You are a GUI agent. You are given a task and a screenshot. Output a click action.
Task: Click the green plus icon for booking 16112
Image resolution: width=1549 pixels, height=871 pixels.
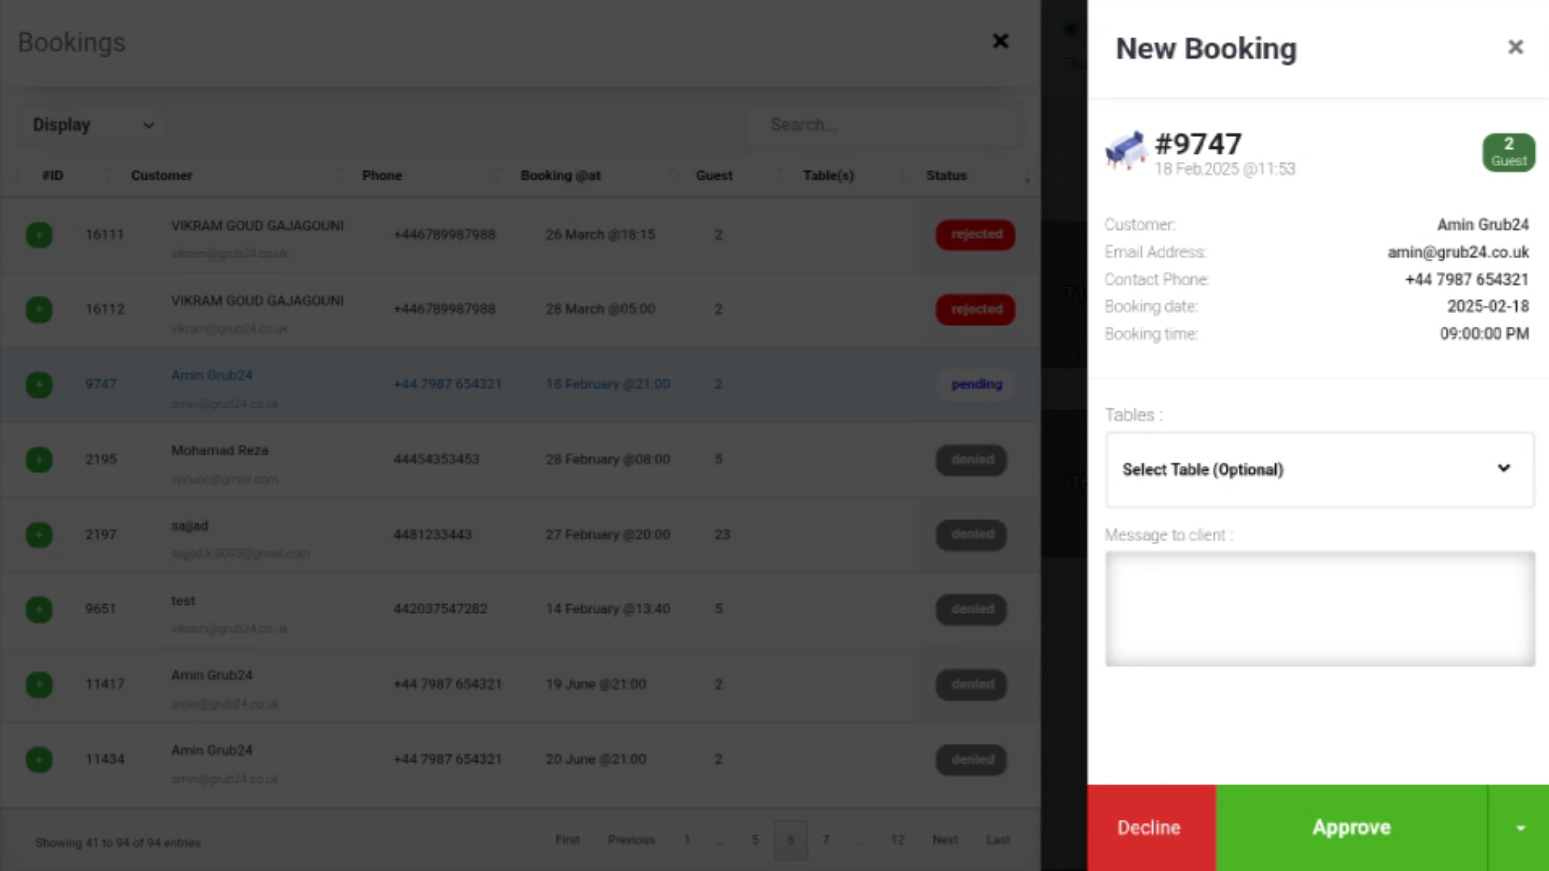pyautogui.click(x=39, y=310)
